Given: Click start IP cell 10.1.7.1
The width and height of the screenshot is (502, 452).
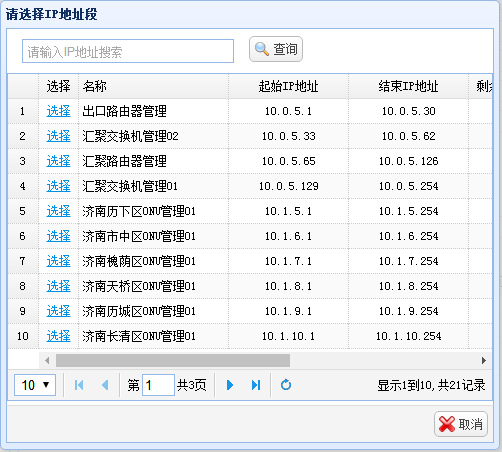Looking at the screenshot, I should pyautogui.click(x=288, y=261).
